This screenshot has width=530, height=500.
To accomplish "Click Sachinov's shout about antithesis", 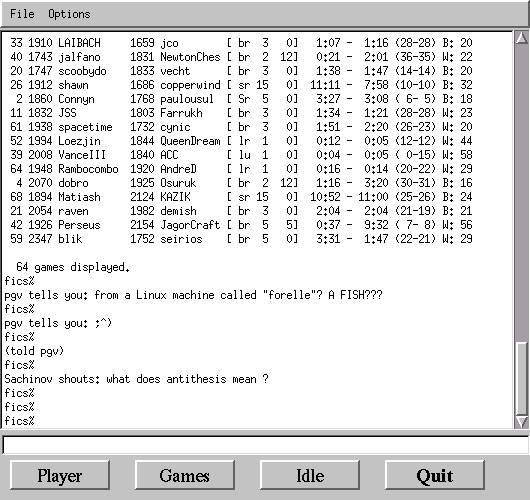I will [x=137, y=380].
